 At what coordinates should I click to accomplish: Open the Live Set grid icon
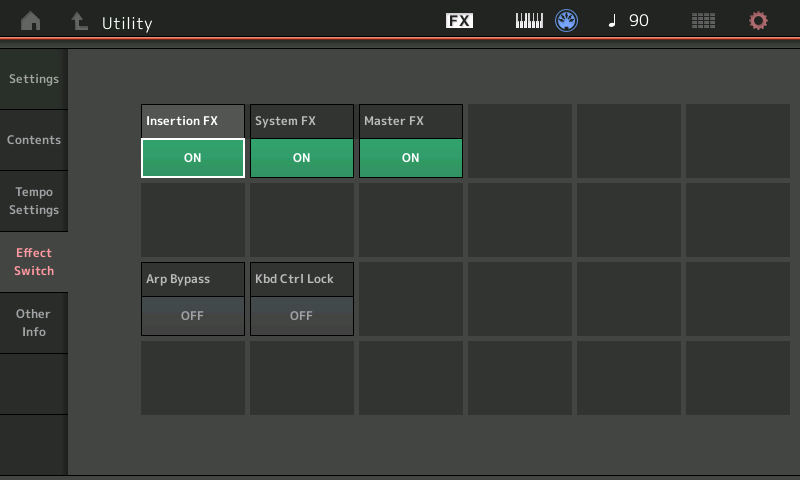pos(703,21)
